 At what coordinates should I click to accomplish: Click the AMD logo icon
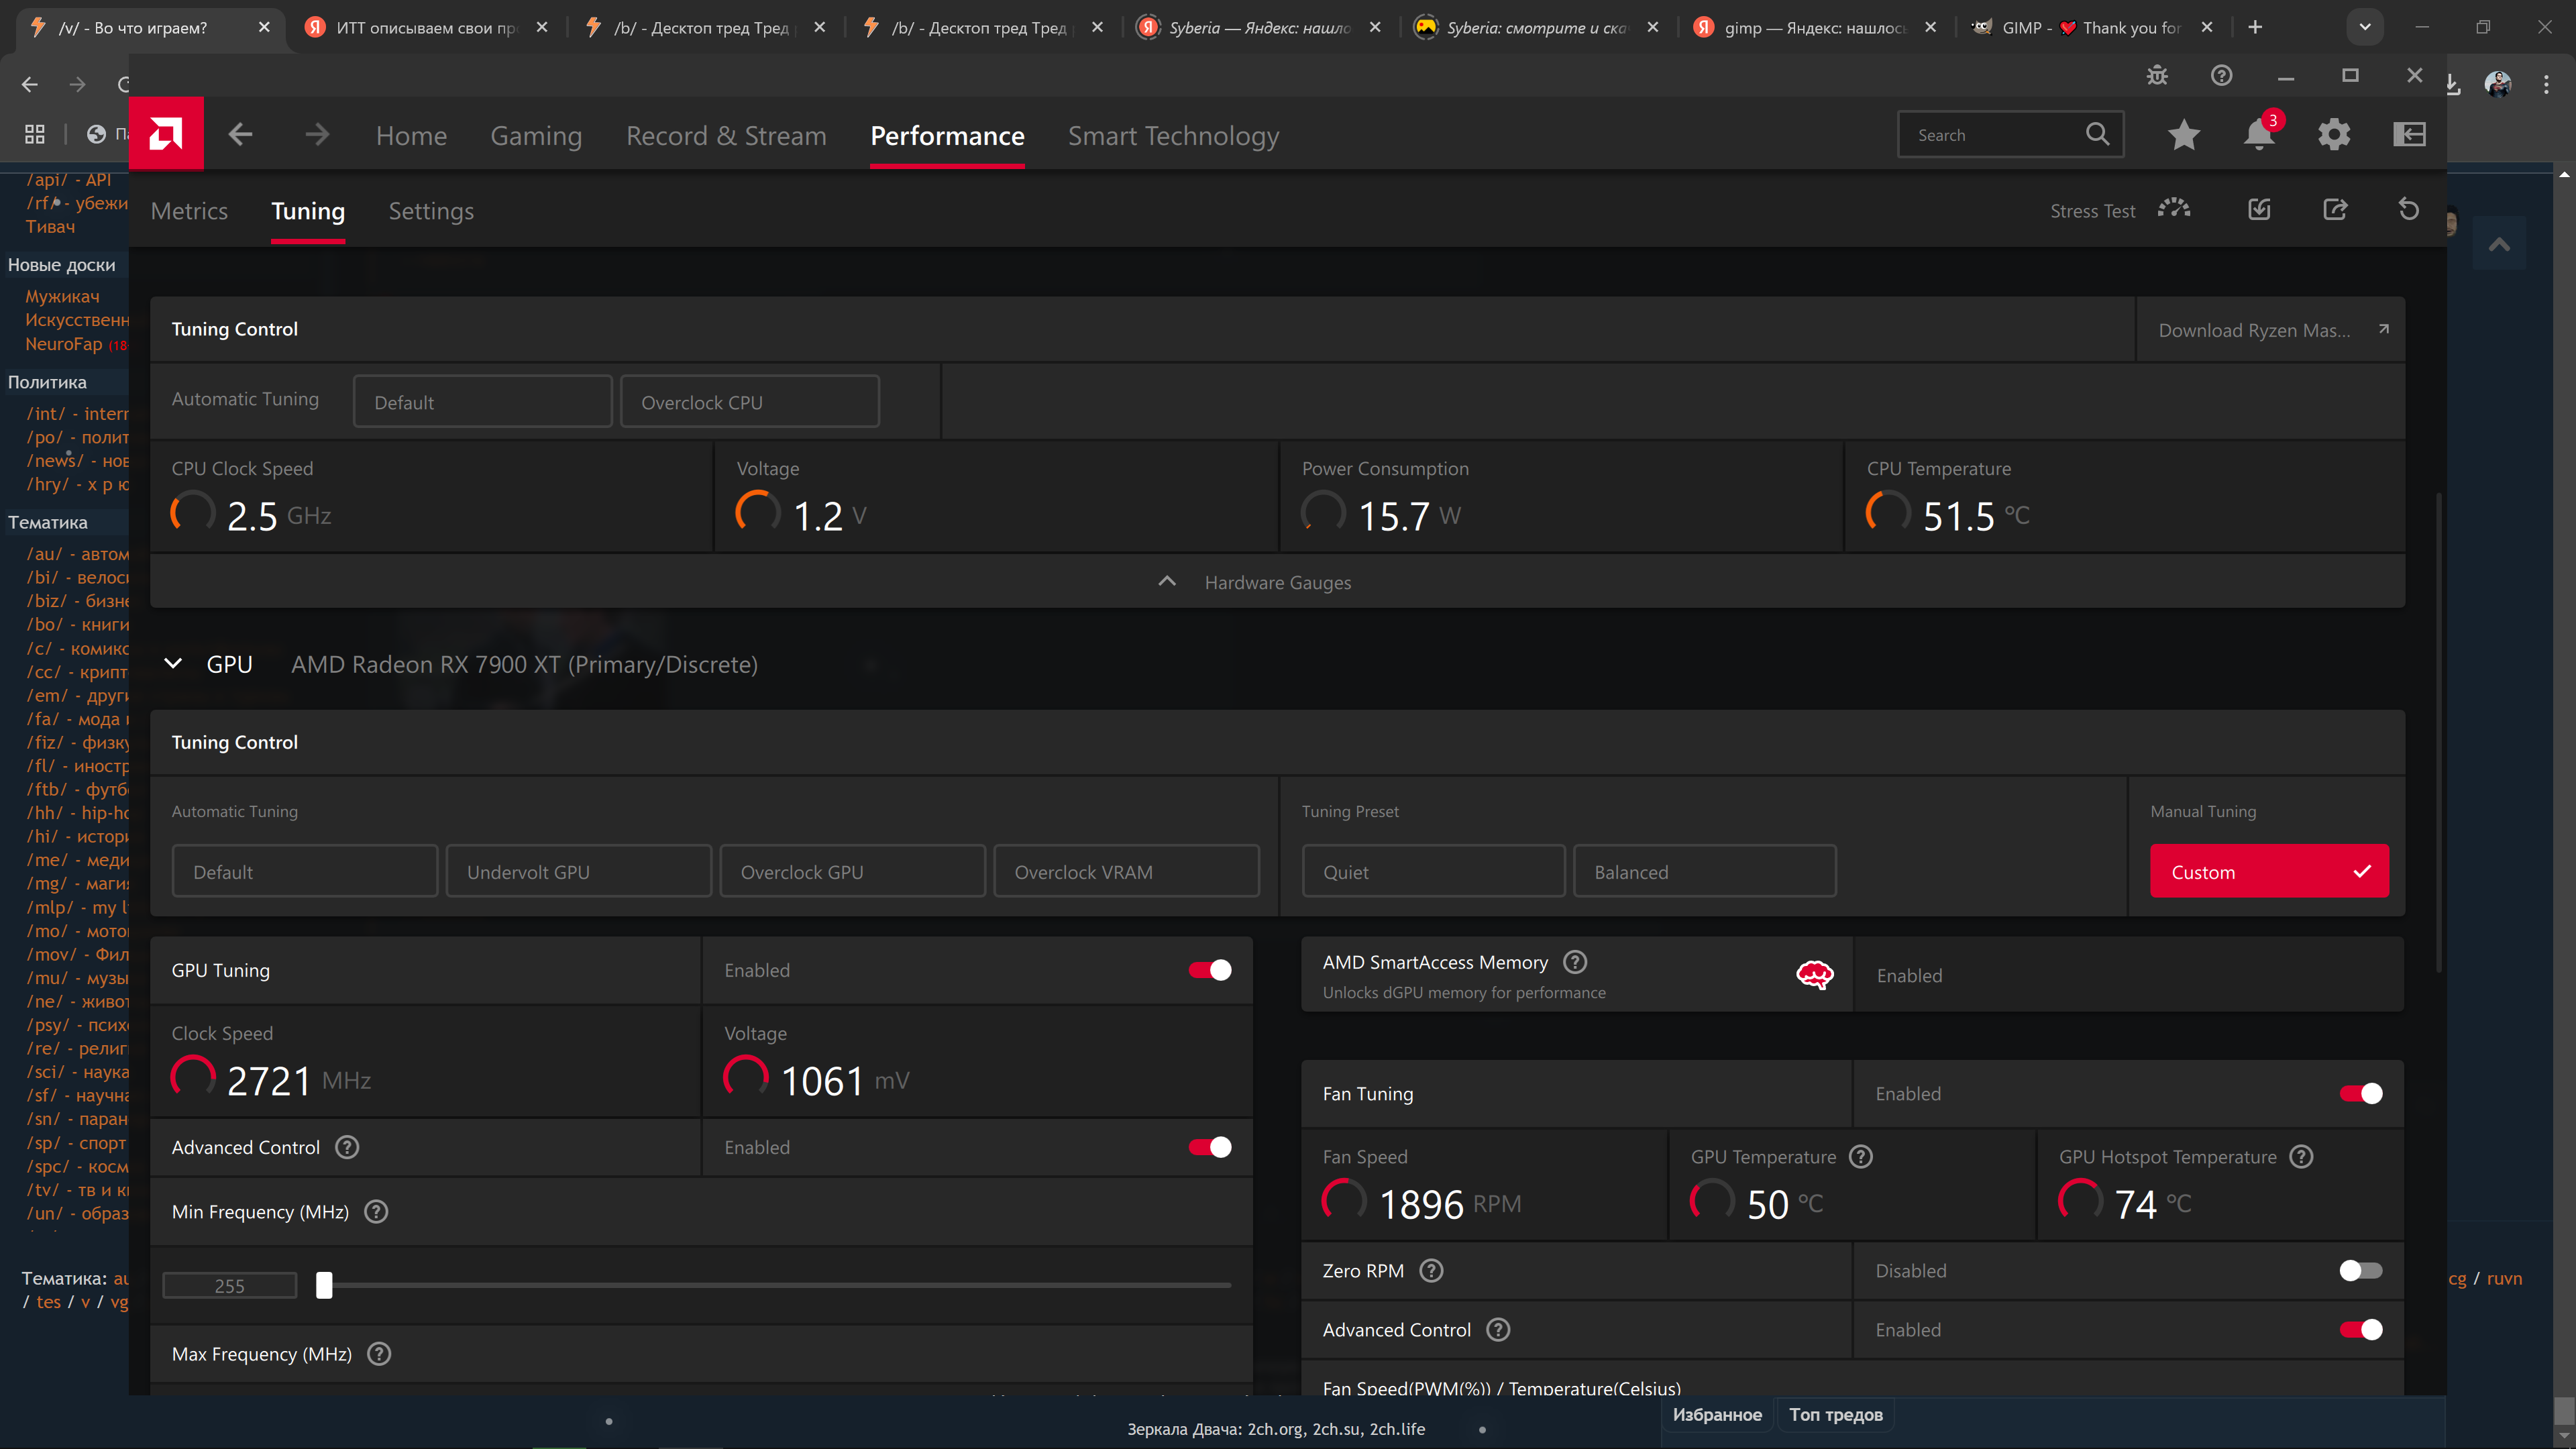(x=166, y=134)
